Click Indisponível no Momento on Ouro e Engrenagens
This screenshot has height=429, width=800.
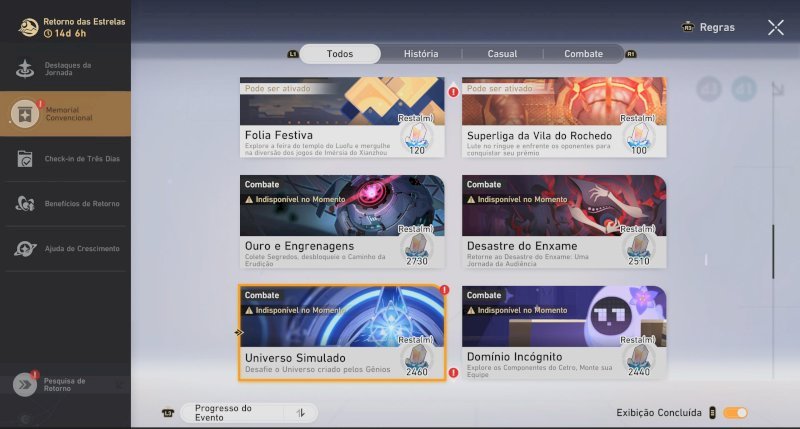pyautogui.click(x=300, y=199)
